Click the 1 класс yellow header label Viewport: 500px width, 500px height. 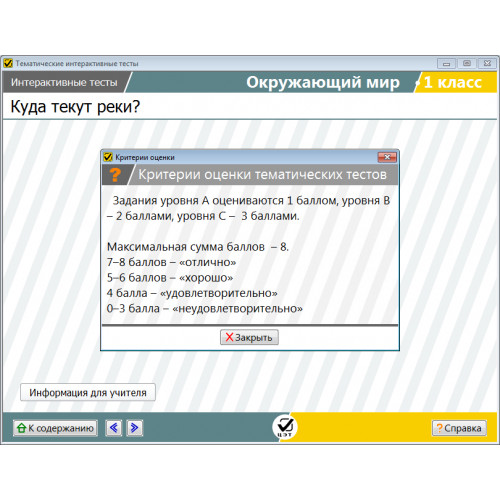point(453,82)
